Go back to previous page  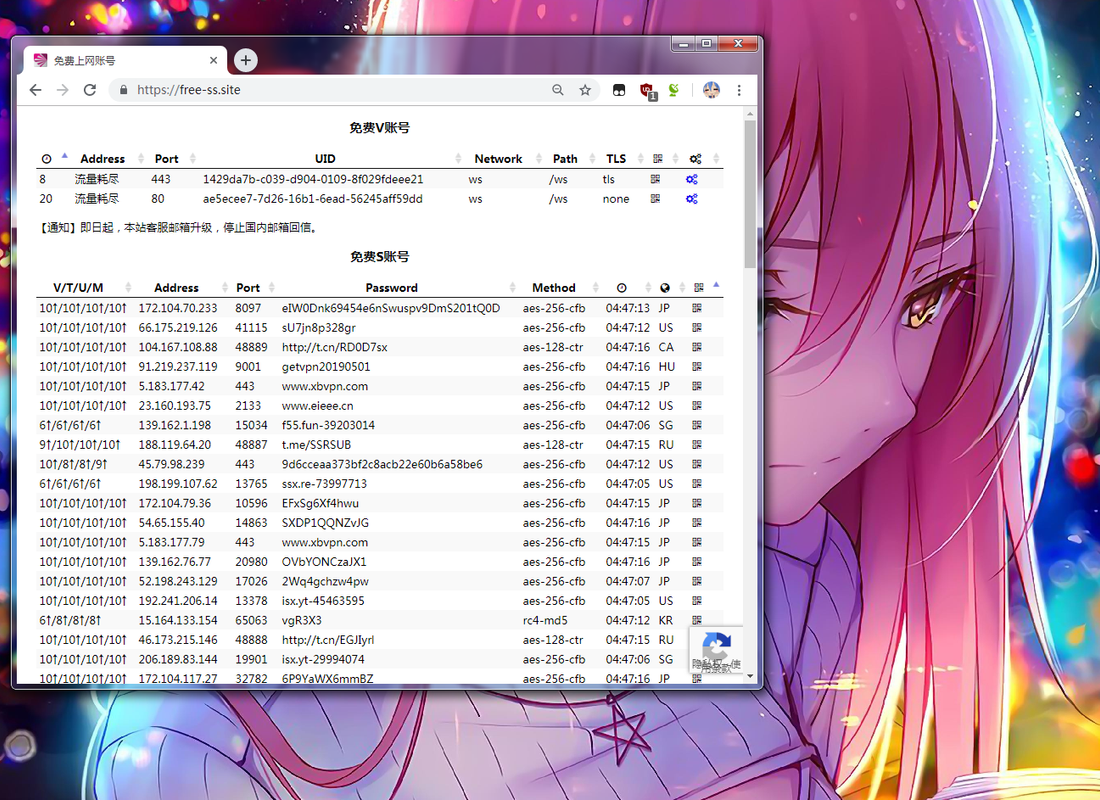coord(35,90)
